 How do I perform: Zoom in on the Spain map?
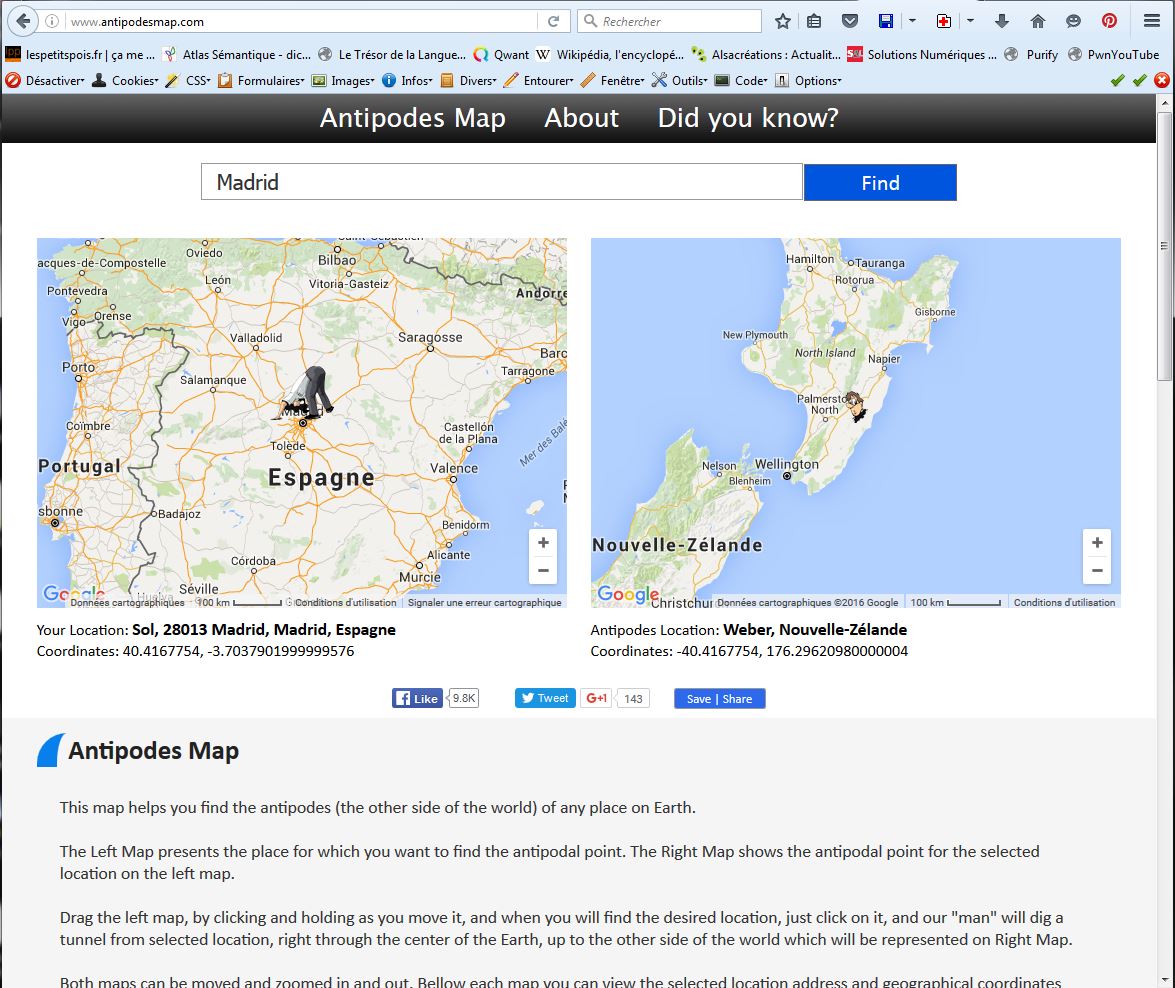pos(543,543)
